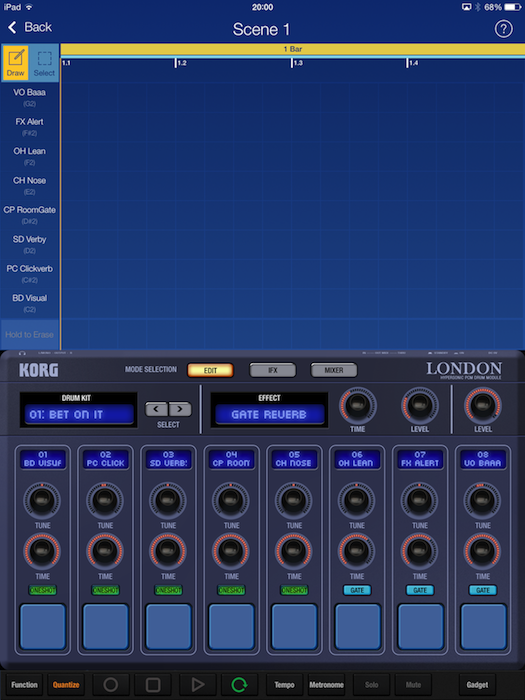The image size is (525, 700).
Task: Toggle the Quantize button
Action: pyautogui.click(x=66, y=684)
